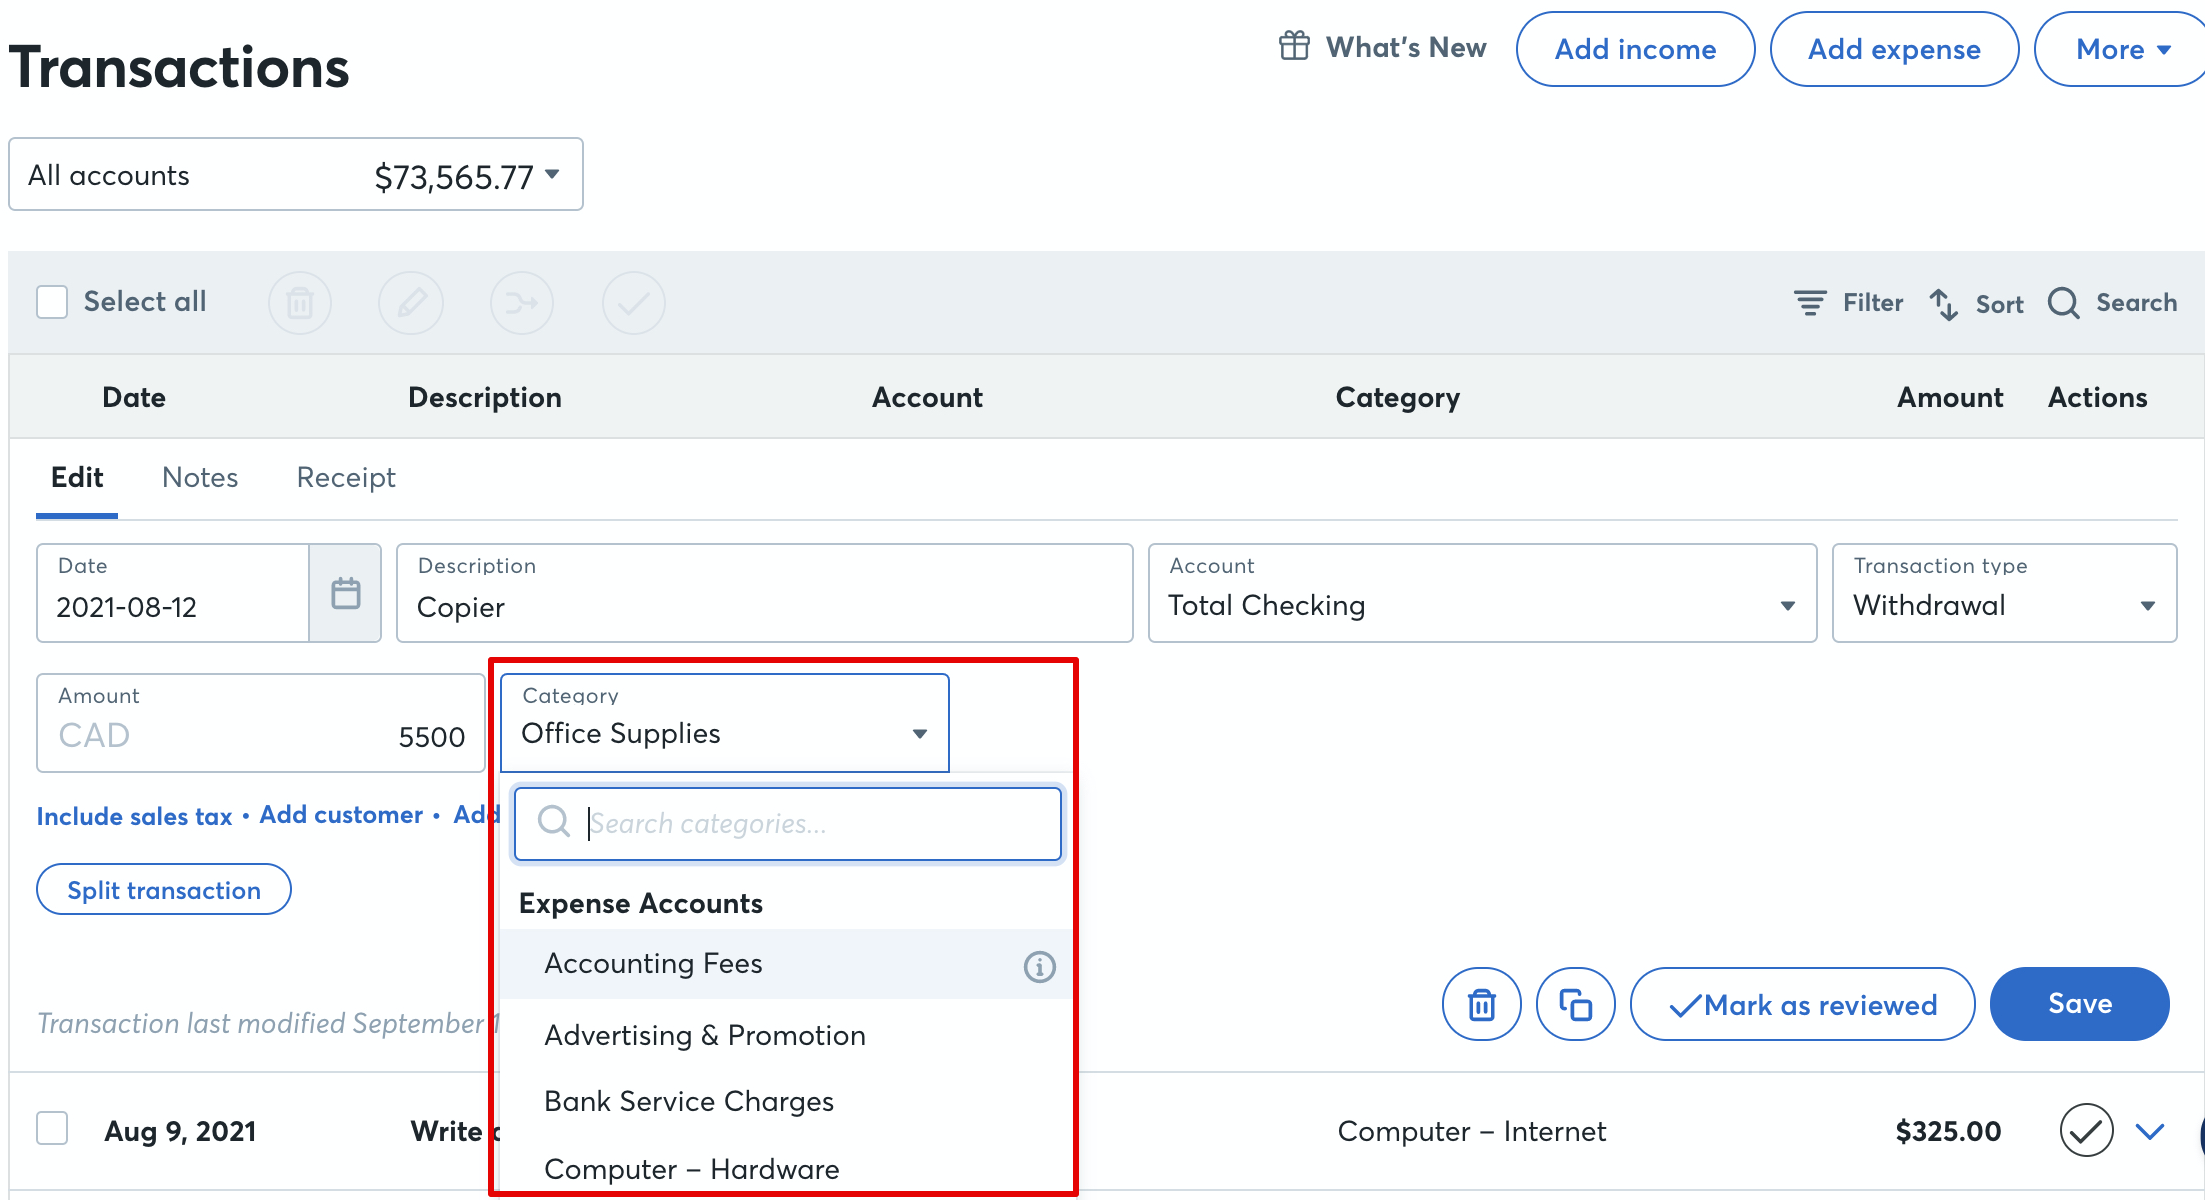Delete the transaction using the trash icon
Screen dimensions: 2205x1200
click(1481, 1004)
